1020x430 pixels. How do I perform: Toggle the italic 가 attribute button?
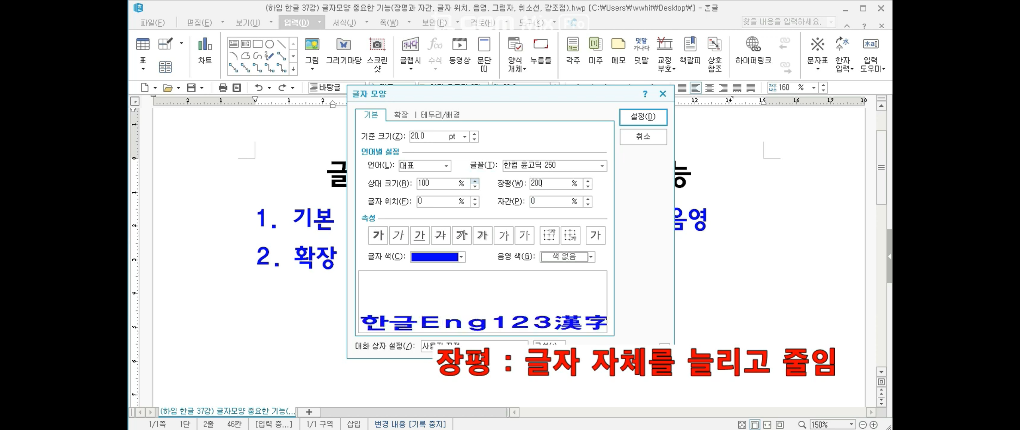pyautogui.click(x=398, y=236)
